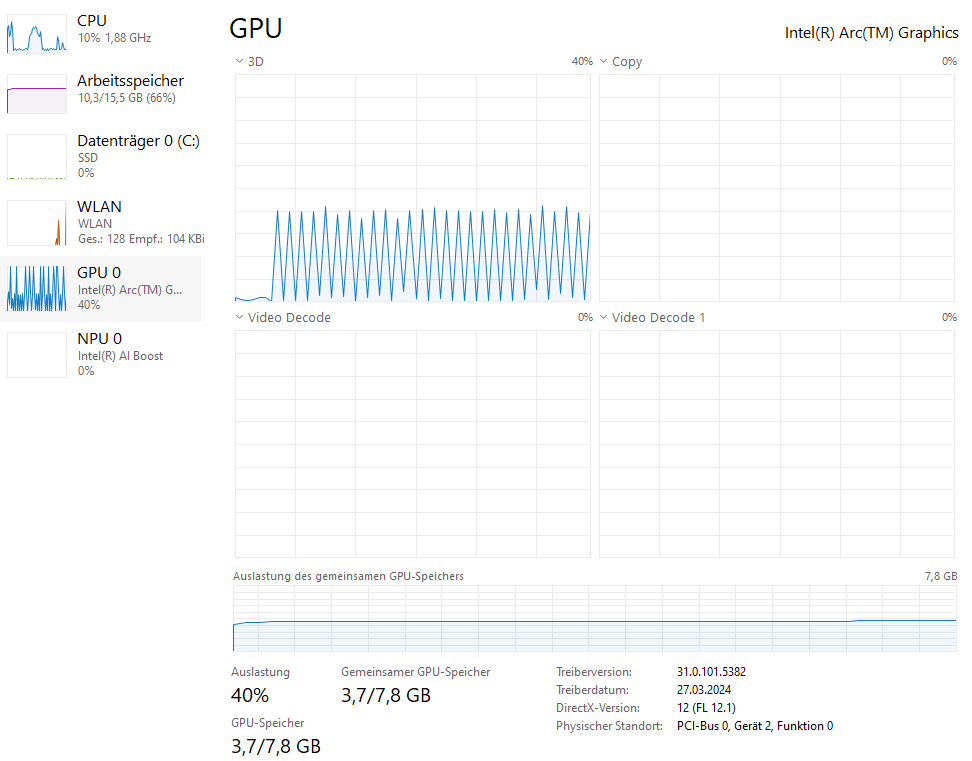
Task: Click the Video Decode 1 graph area
Action: pyautogui.click(x=778, y=443)
